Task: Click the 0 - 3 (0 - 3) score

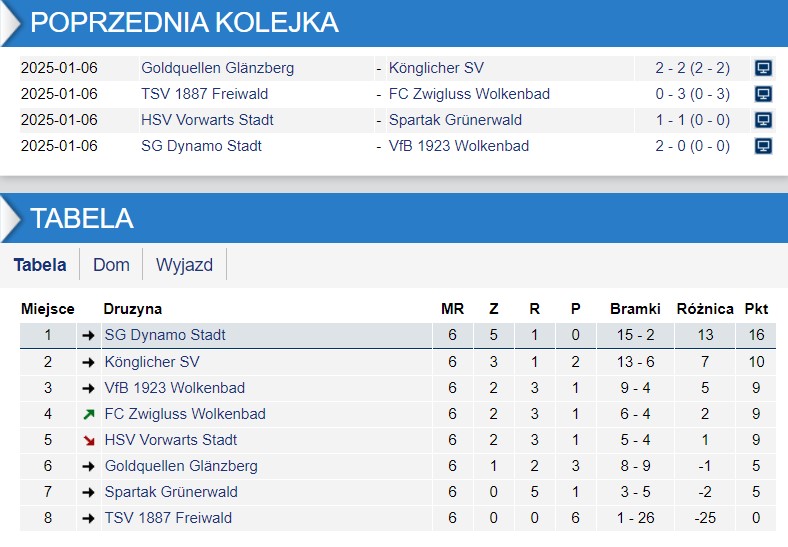Action: 692,94
